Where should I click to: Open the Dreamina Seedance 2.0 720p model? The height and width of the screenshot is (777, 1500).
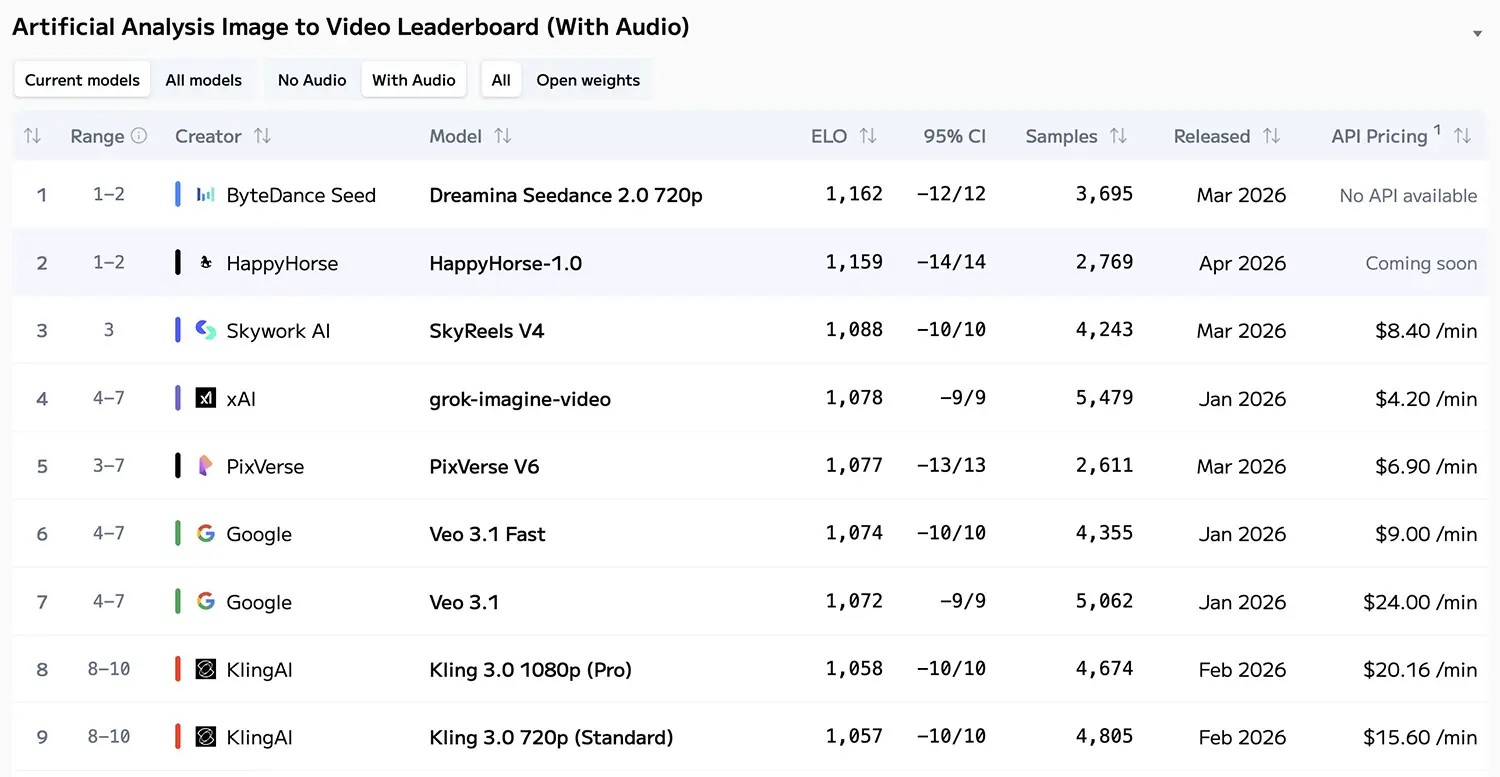click(566, 195)
